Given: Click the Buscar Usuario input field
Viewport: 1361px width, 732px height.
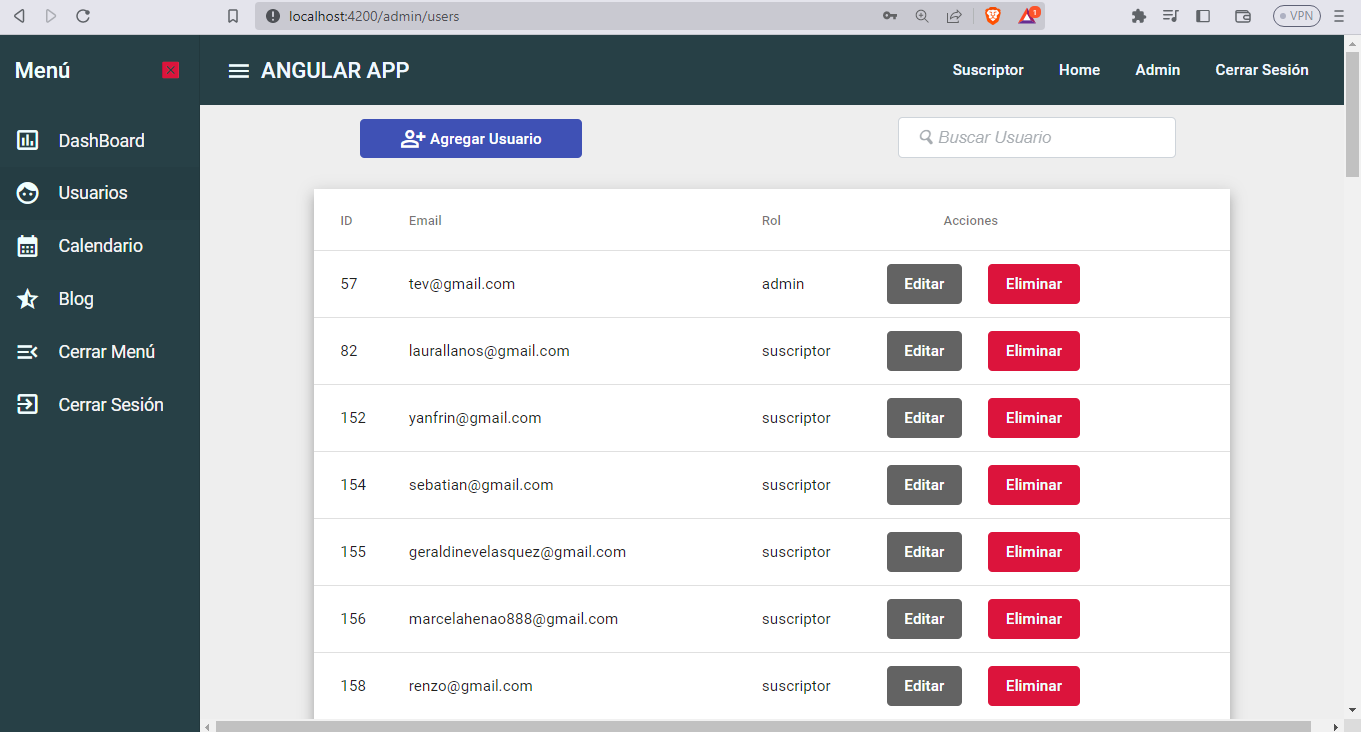Looking at the screenshot, I should coord(1036,137).
